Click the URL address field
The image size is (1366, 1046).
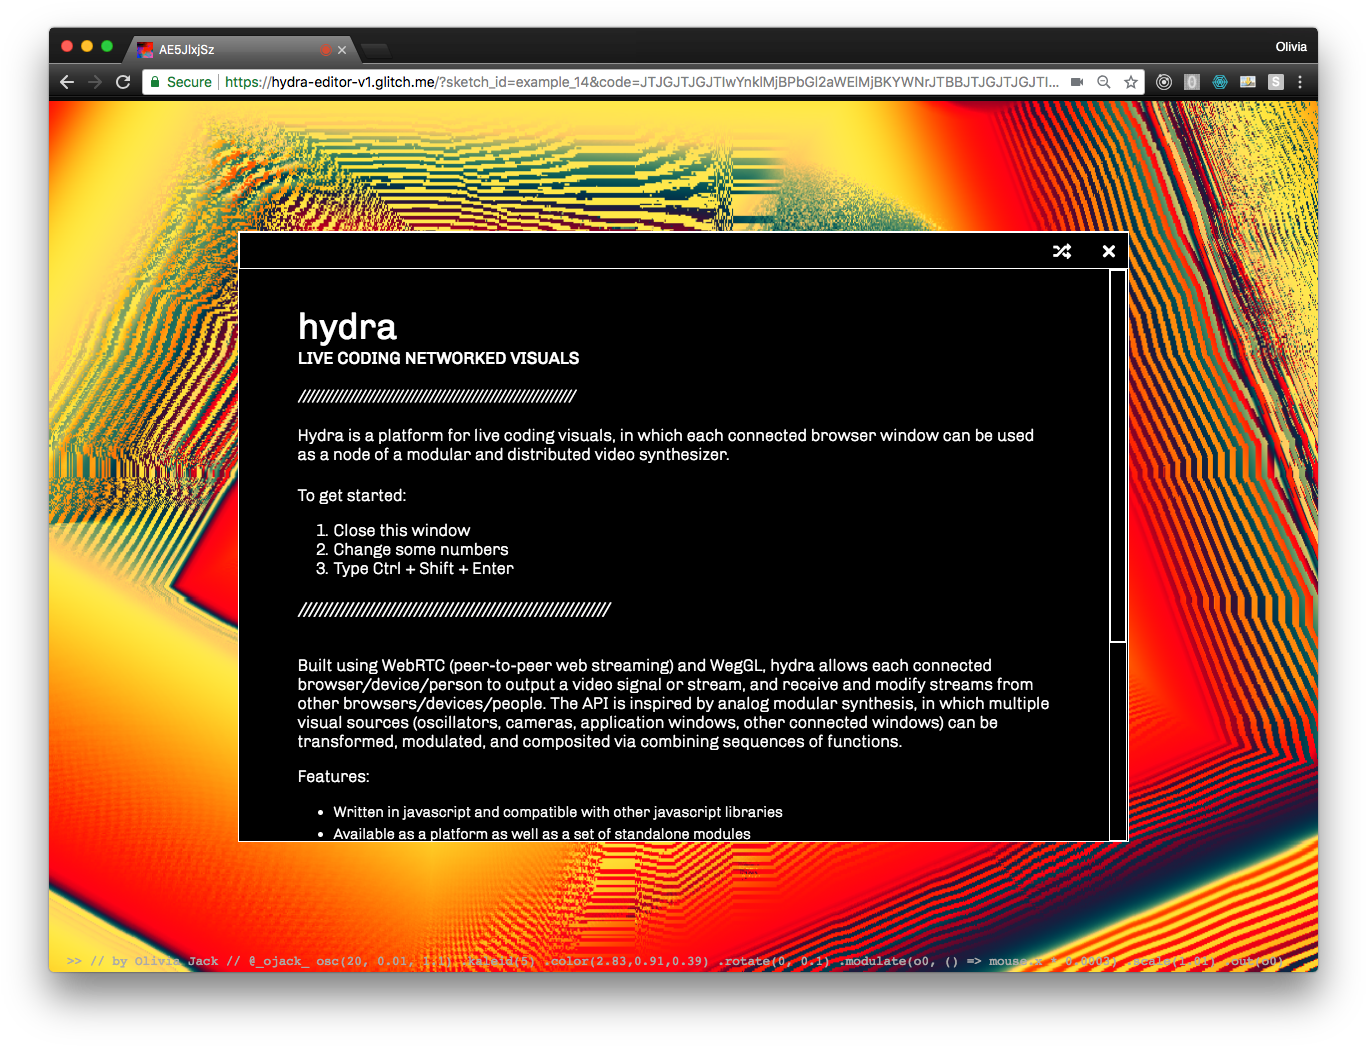(x=640, y=82)
